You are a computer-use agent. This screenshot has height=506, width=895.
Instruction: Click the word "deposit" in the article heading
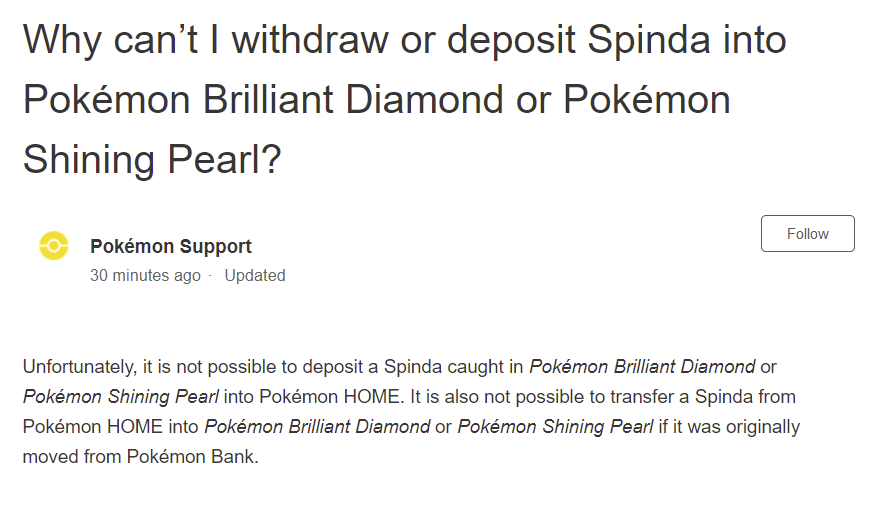pos(511,40)
